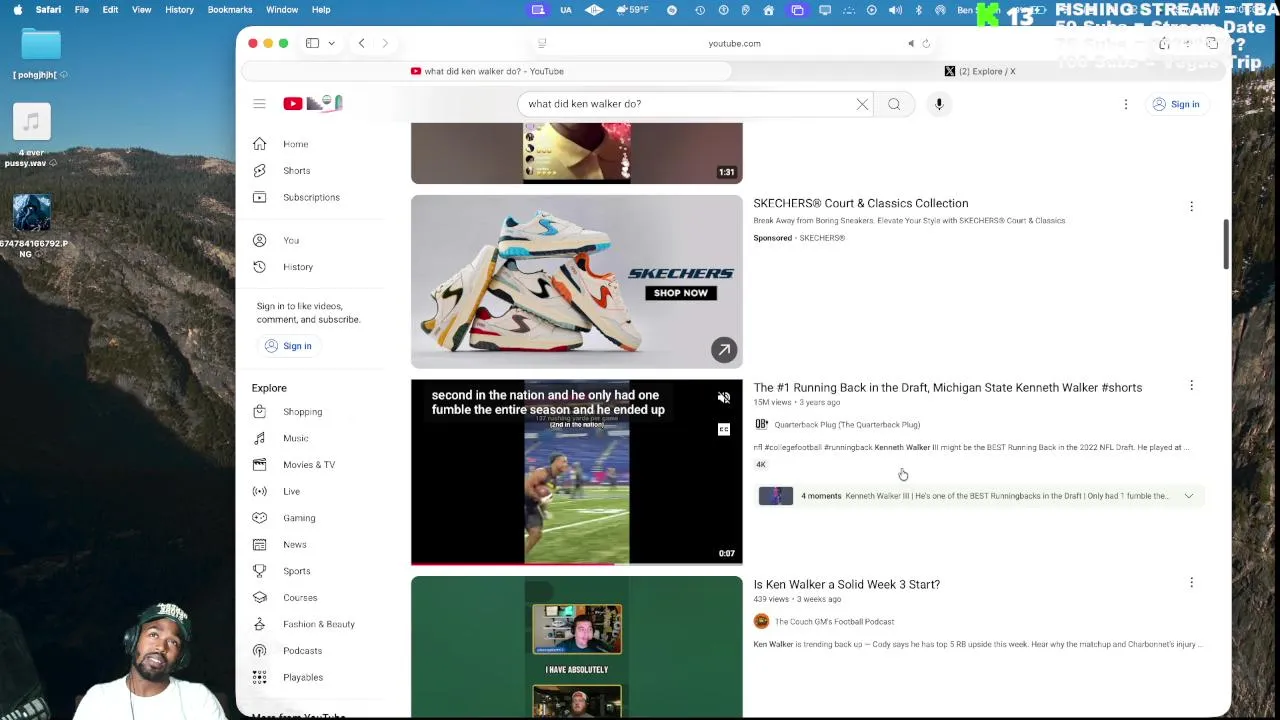Select the '4 ever' wav file on desktop

tap(31, 123)
